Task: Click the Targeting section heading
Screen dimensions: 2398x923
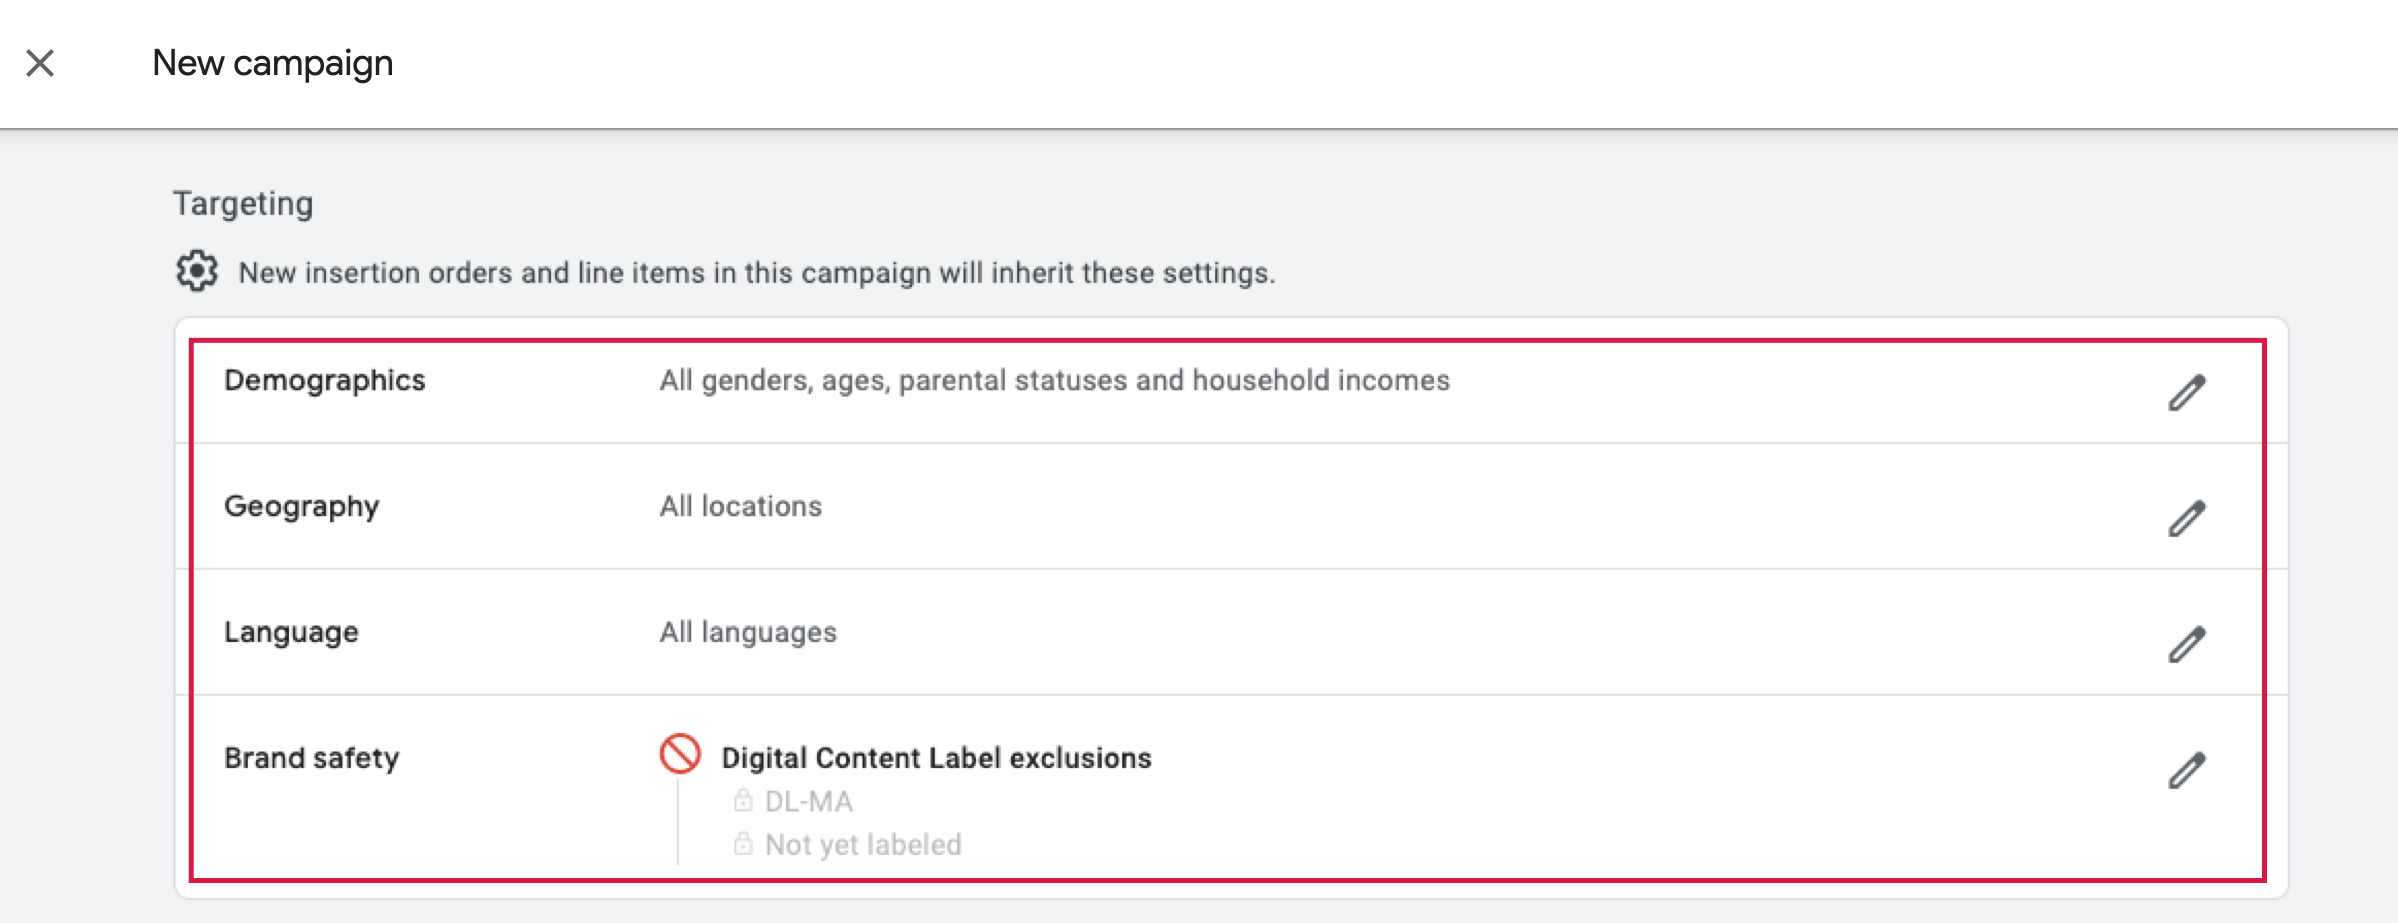Action: [x=243, y=203]
